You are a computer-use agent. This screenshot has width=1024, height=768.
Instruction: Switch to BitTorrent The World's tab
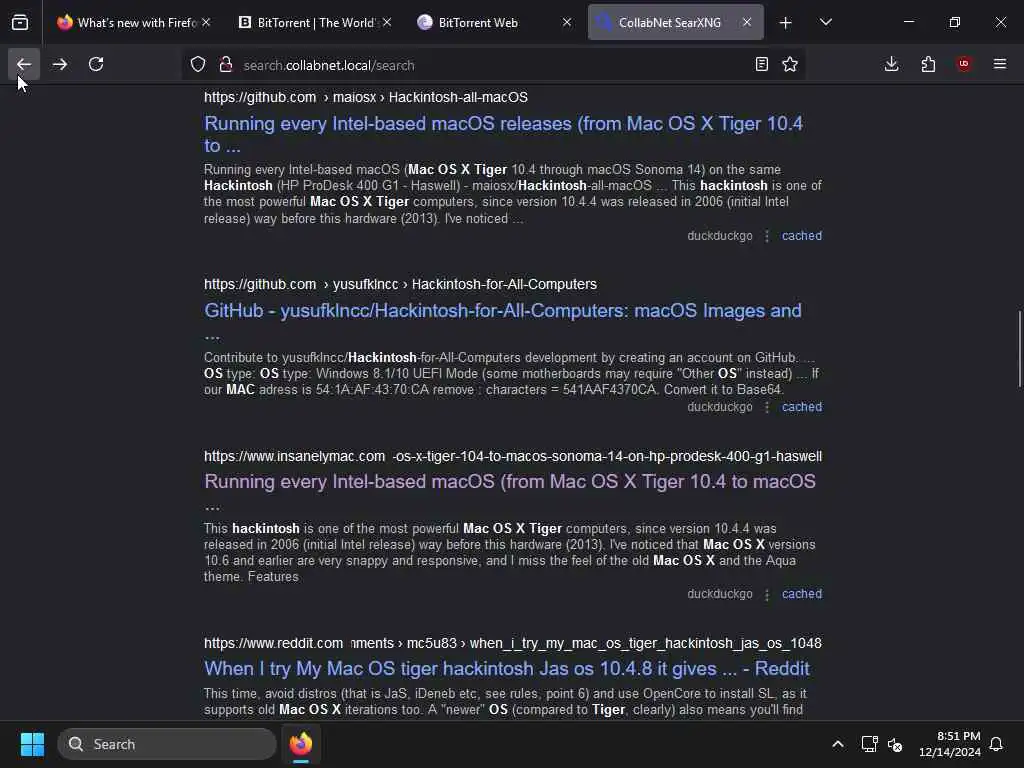(315, 22)
